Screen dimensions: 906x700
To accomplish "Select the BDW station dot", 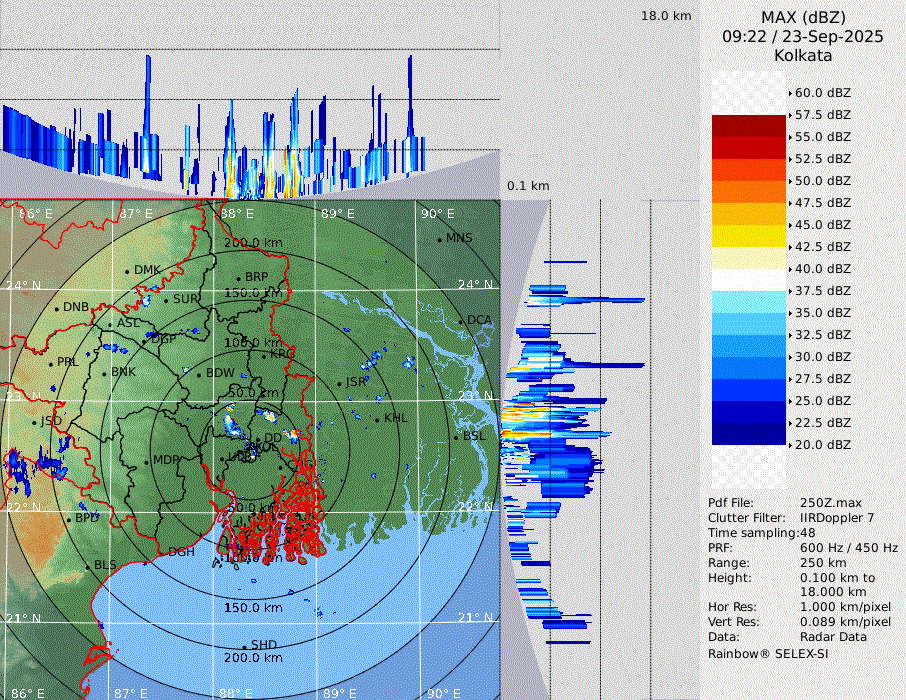I will (x=198, y=374).
